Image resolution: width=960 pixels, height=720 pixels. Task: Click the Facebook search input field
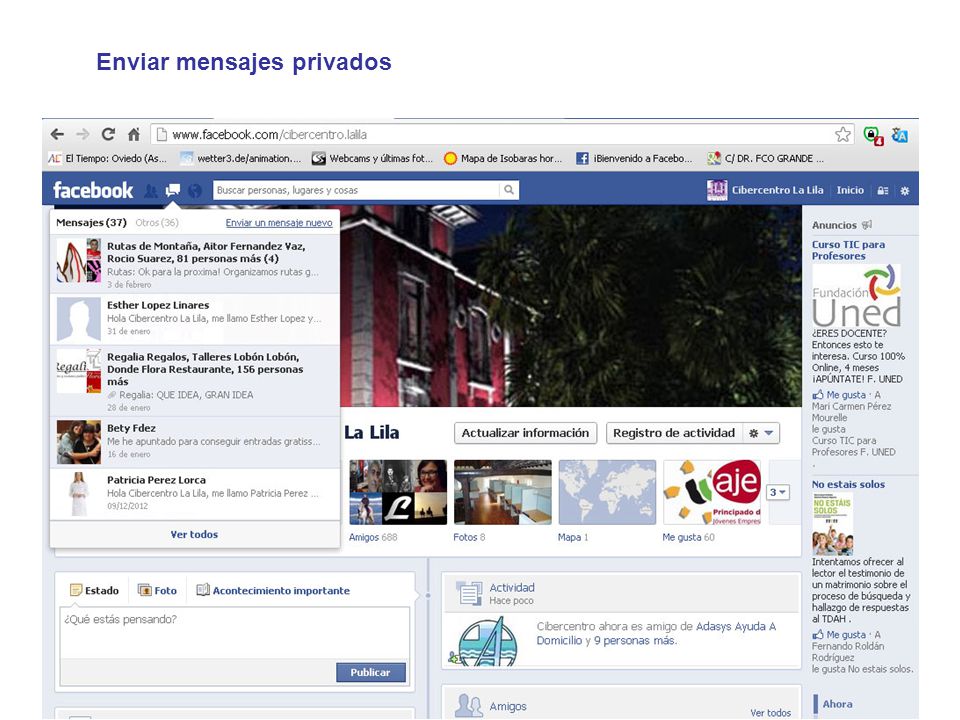coord(357,190)
